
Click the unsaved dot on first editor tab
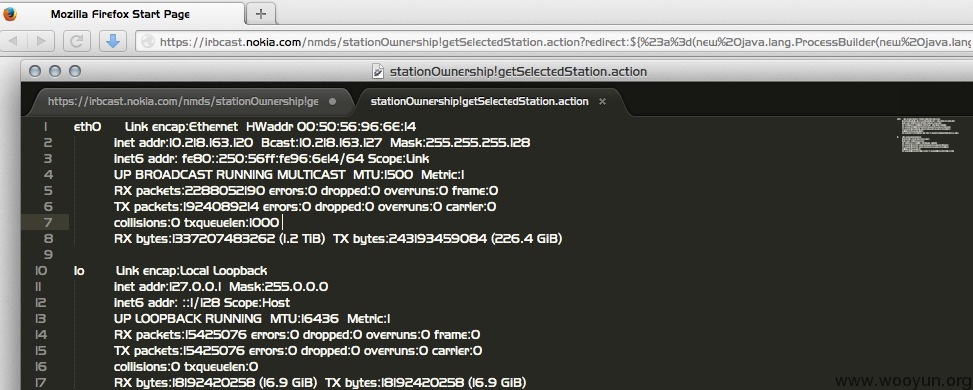tap(332, 101)
